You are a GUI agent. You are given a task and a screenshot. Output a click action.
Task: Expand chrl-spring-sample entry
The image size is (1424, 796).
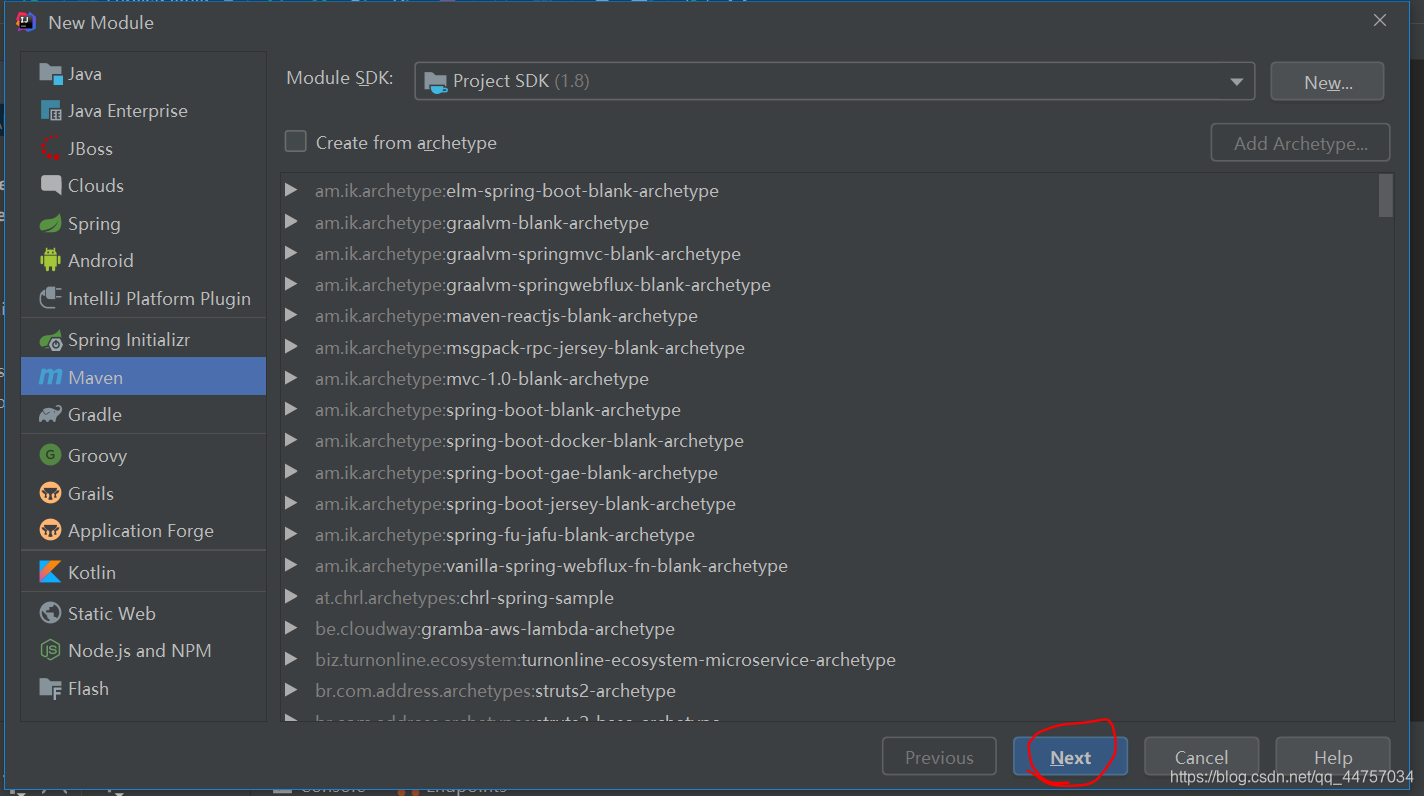291,597
